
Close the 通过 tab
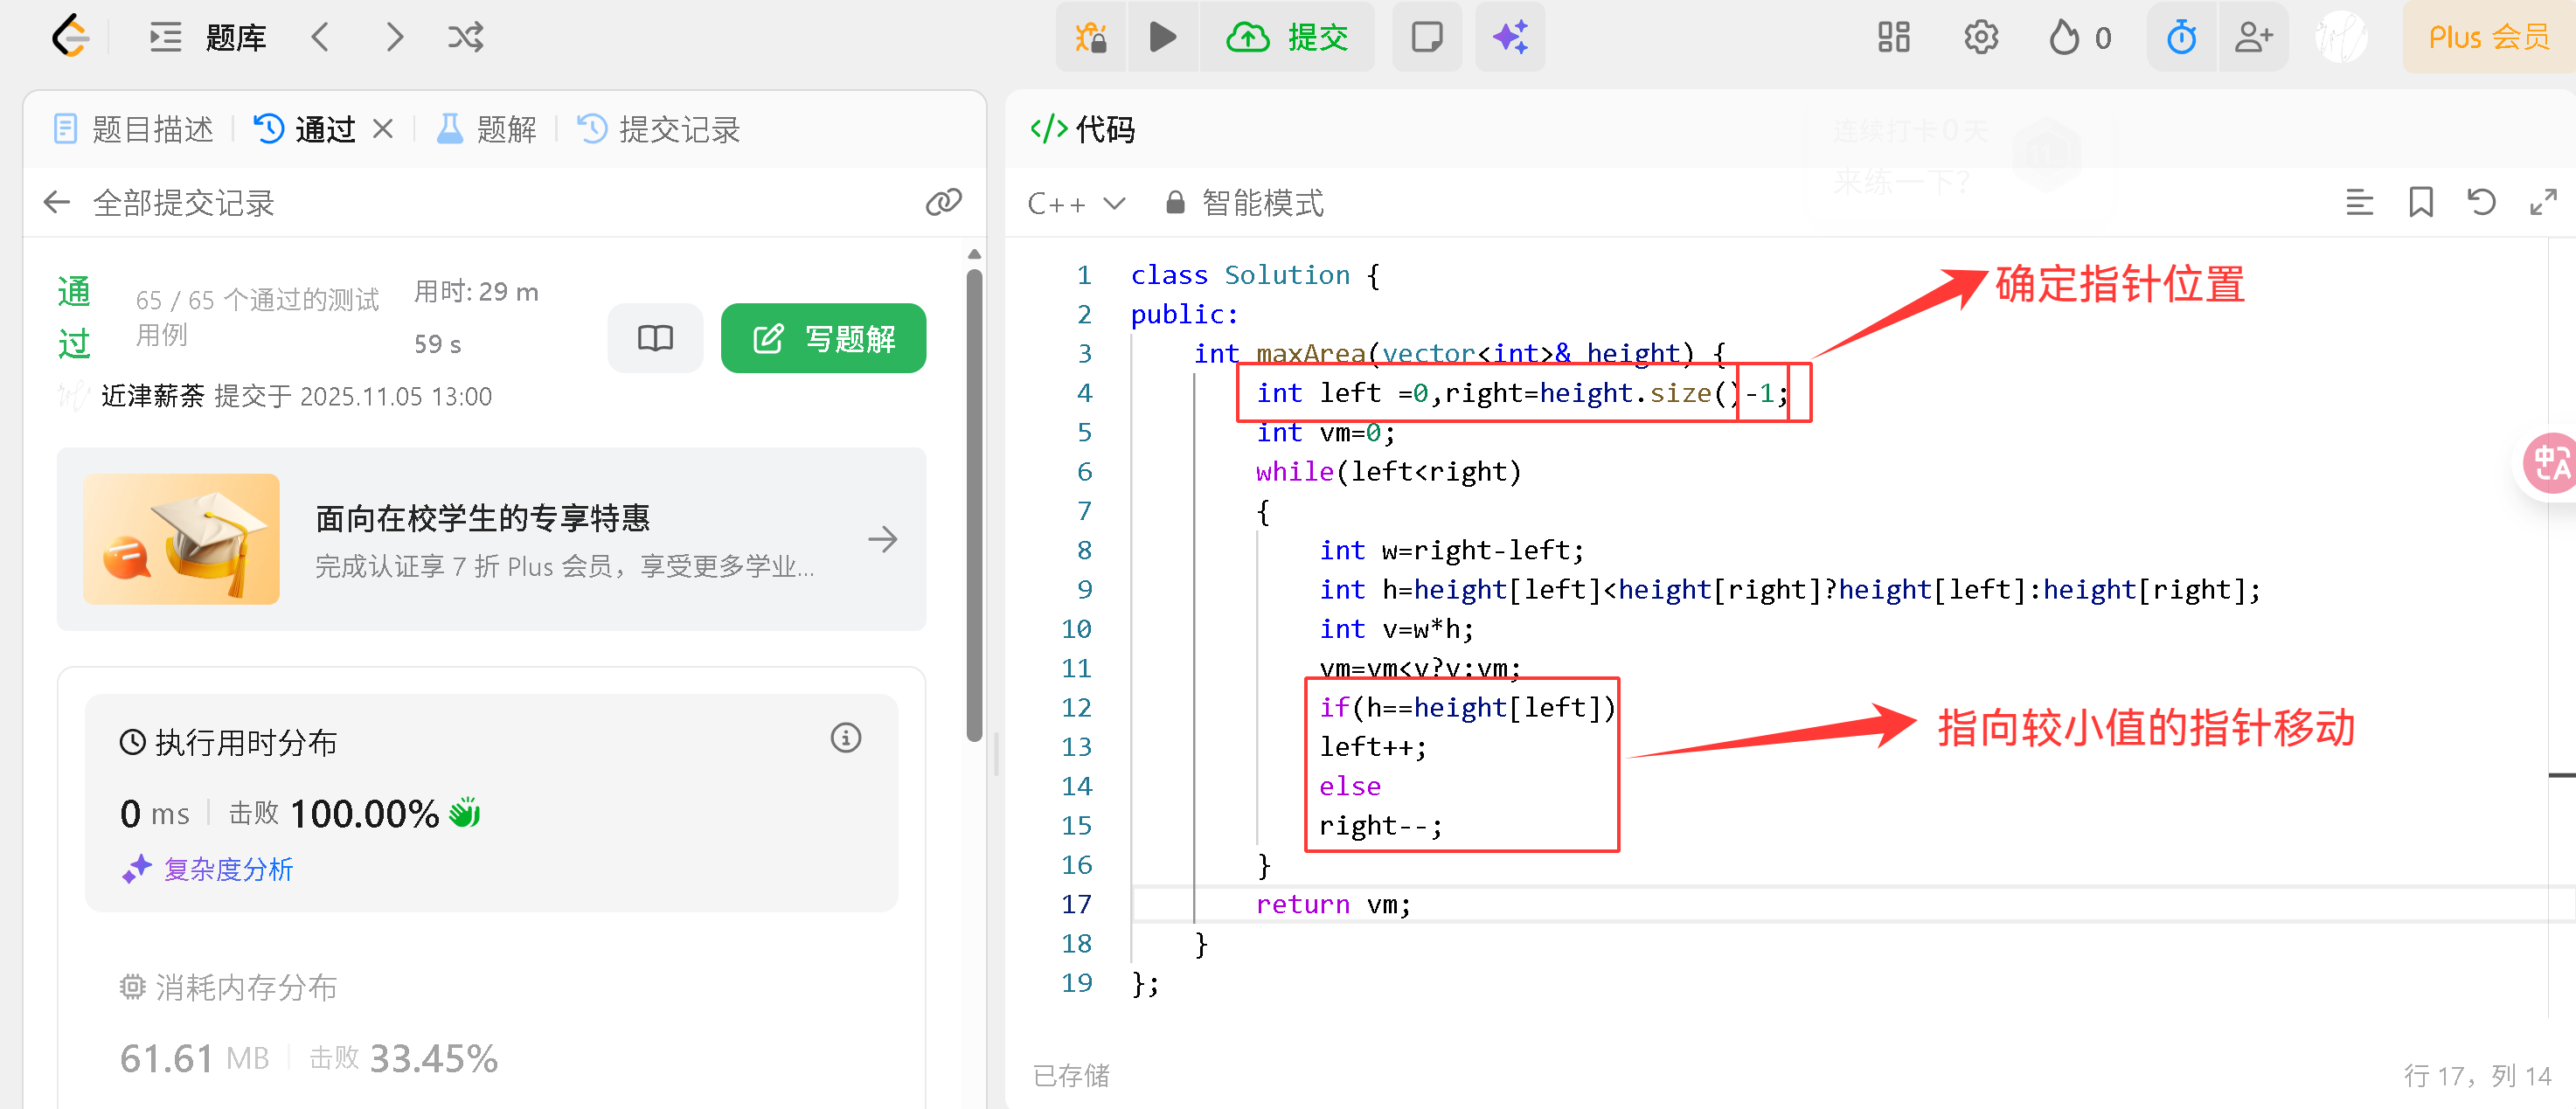click(x=383, y=129)
